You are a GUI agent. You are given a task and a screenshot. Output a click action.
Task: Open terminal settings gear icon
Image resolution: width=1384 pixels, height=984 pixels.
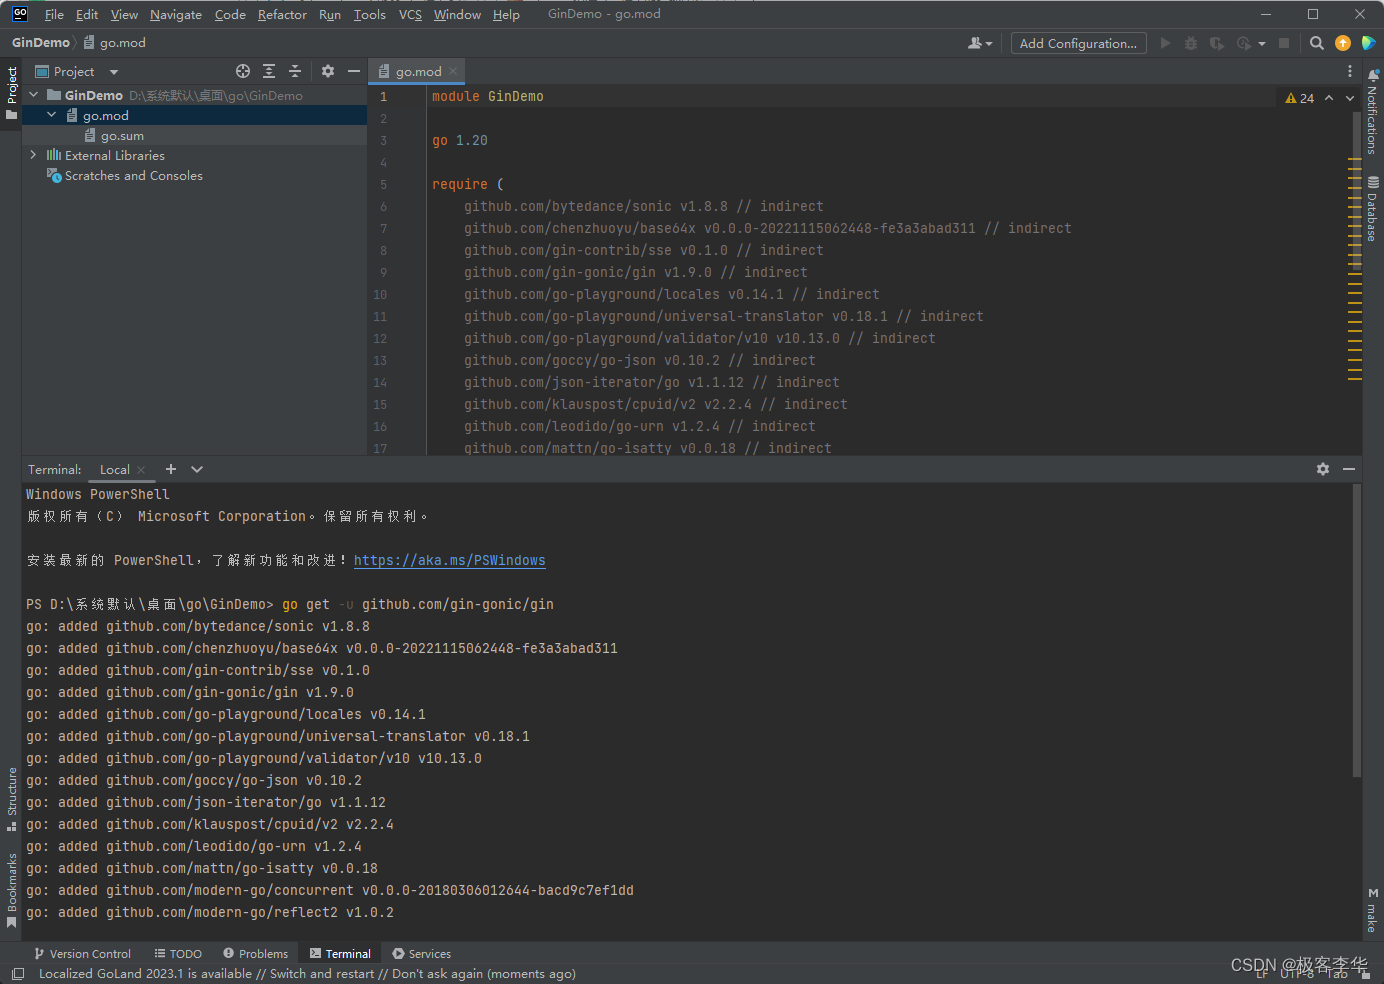[1323, 469]
